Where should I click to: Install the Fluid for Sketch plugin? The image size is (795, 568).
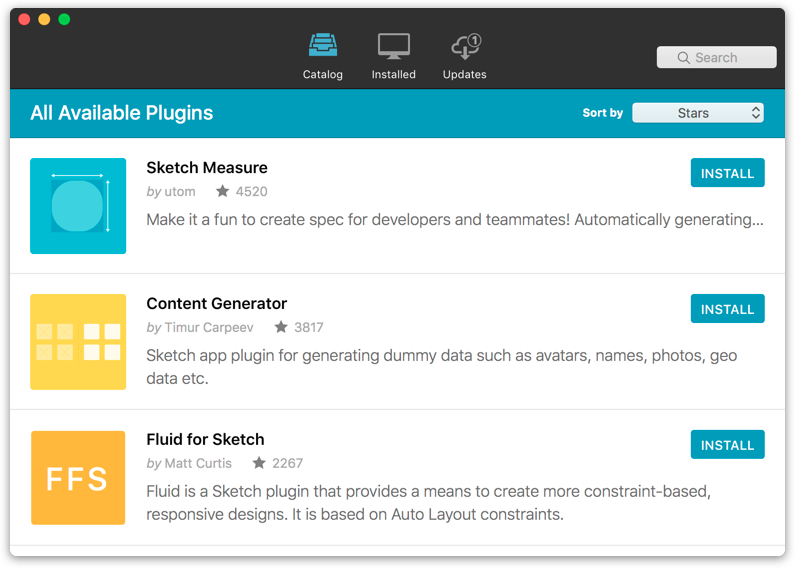click(x=727, y=445)
